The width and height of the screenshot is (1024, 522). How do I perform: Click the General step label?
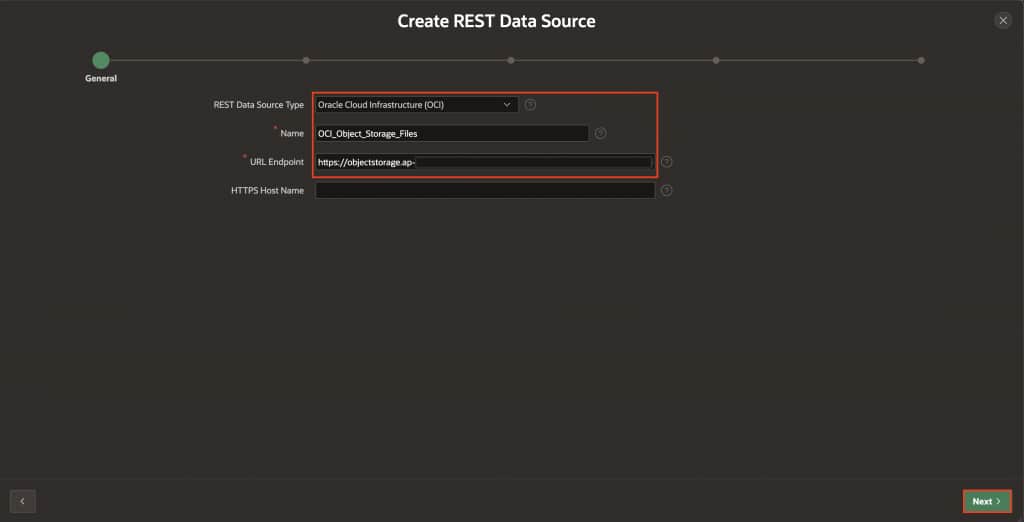point(101,78)
